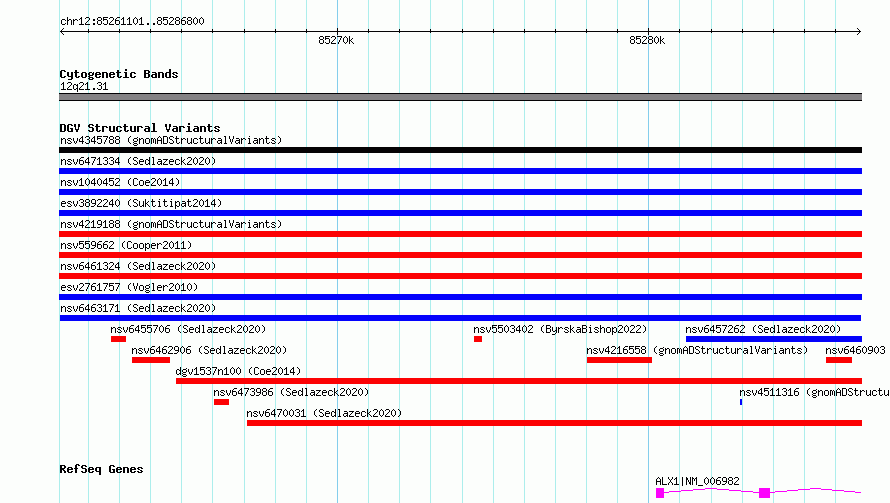The image size is (890, 503).
Task: Click the second magenta ALX1 exon box
Action: (x=765, y=493)
